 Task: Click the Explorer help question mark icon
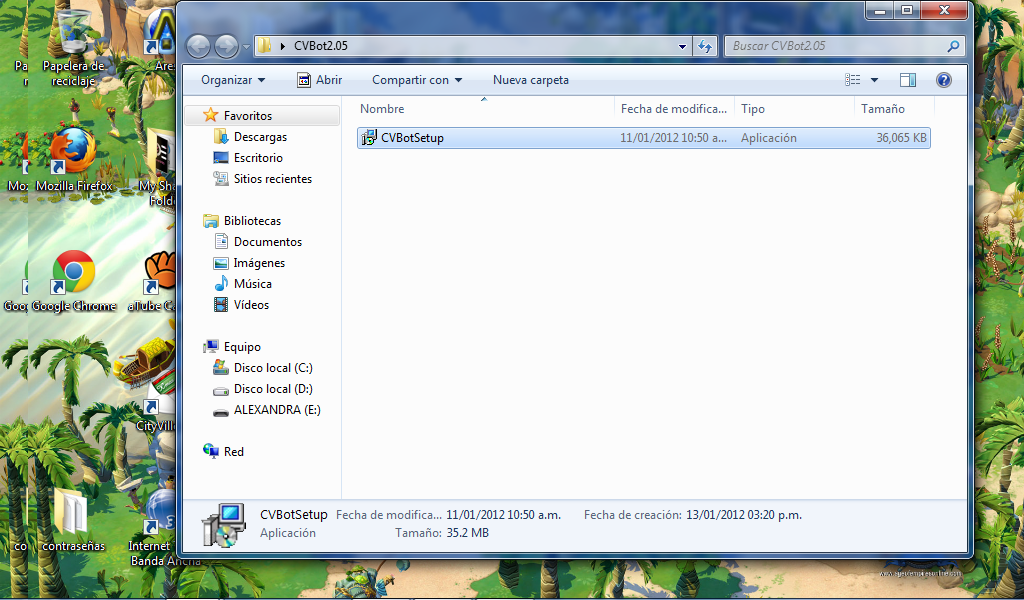(943, 79)
